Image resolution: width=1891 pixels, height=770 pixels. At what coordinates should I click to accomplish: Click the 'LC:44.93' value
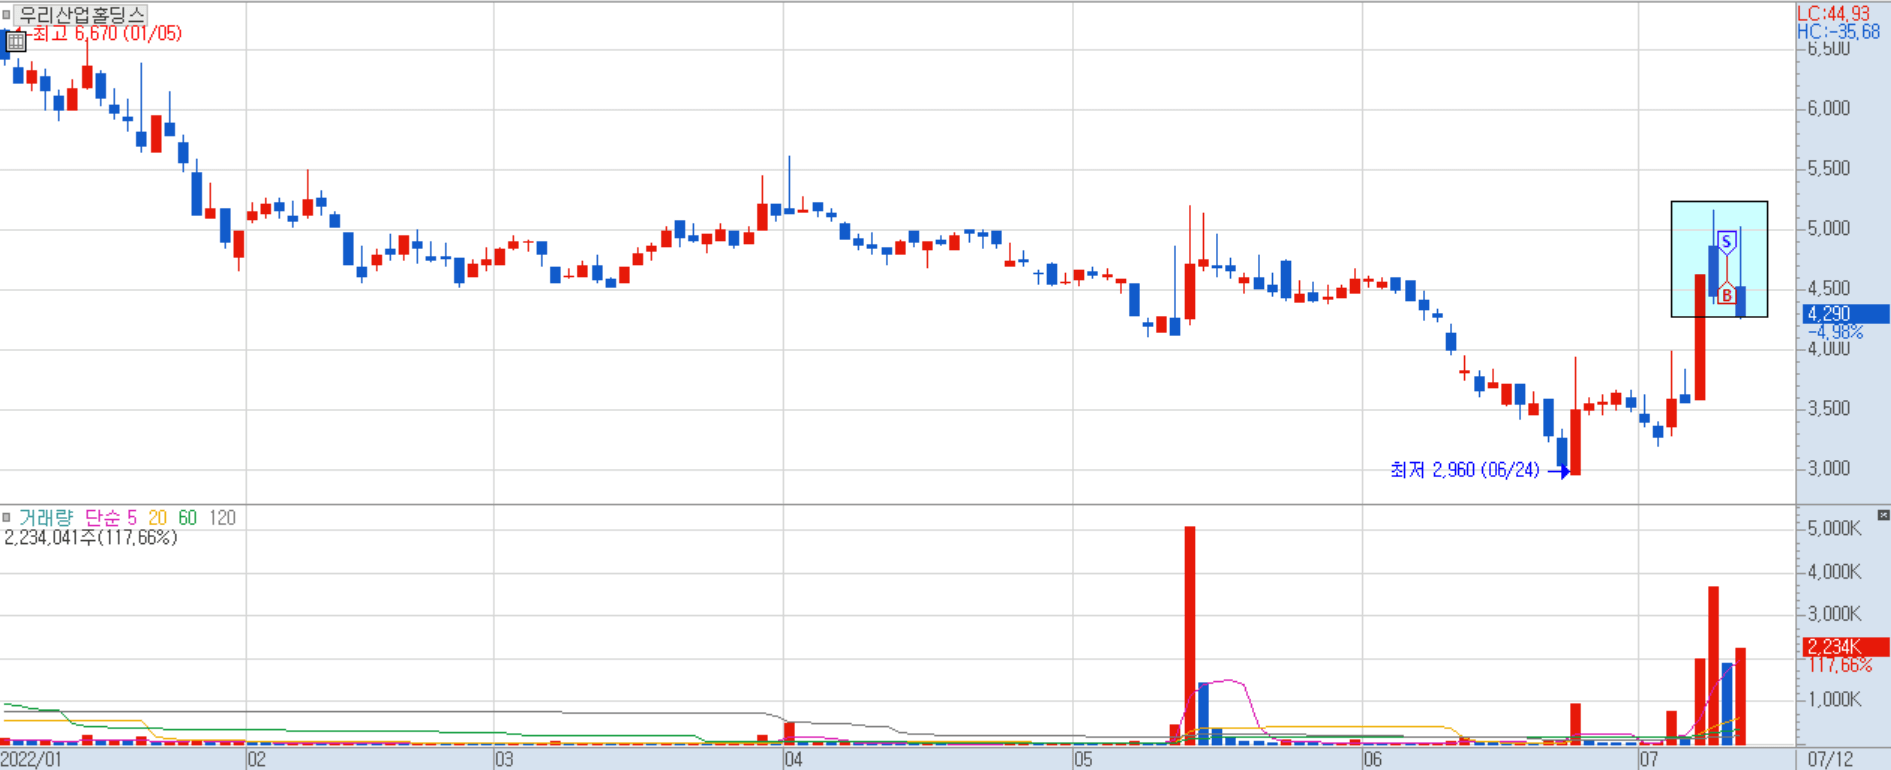(1833, 13)
